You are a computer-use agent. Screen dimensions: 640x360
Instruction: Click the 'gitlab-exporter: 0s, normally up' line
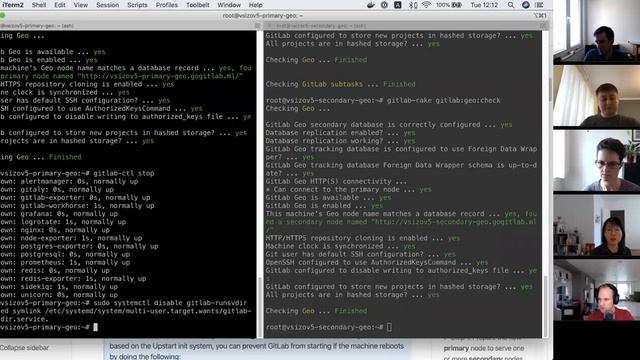(x=76, y=198)
